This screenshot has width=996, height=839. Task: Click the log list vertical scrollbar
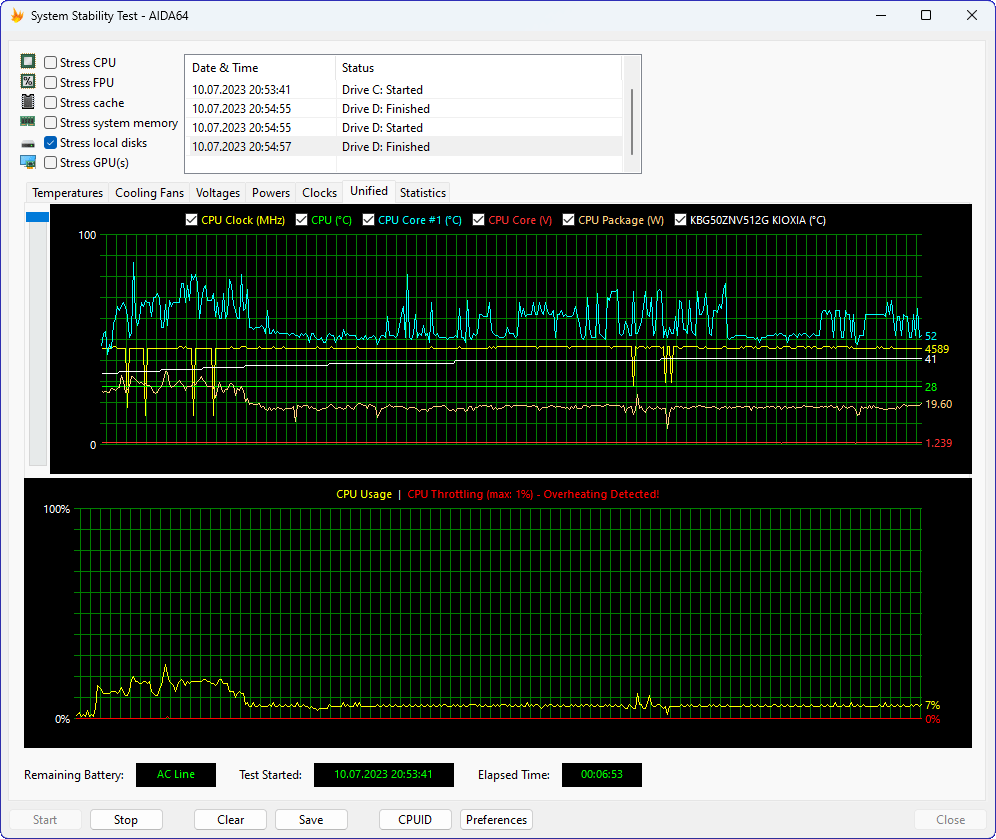pos(631,120)
